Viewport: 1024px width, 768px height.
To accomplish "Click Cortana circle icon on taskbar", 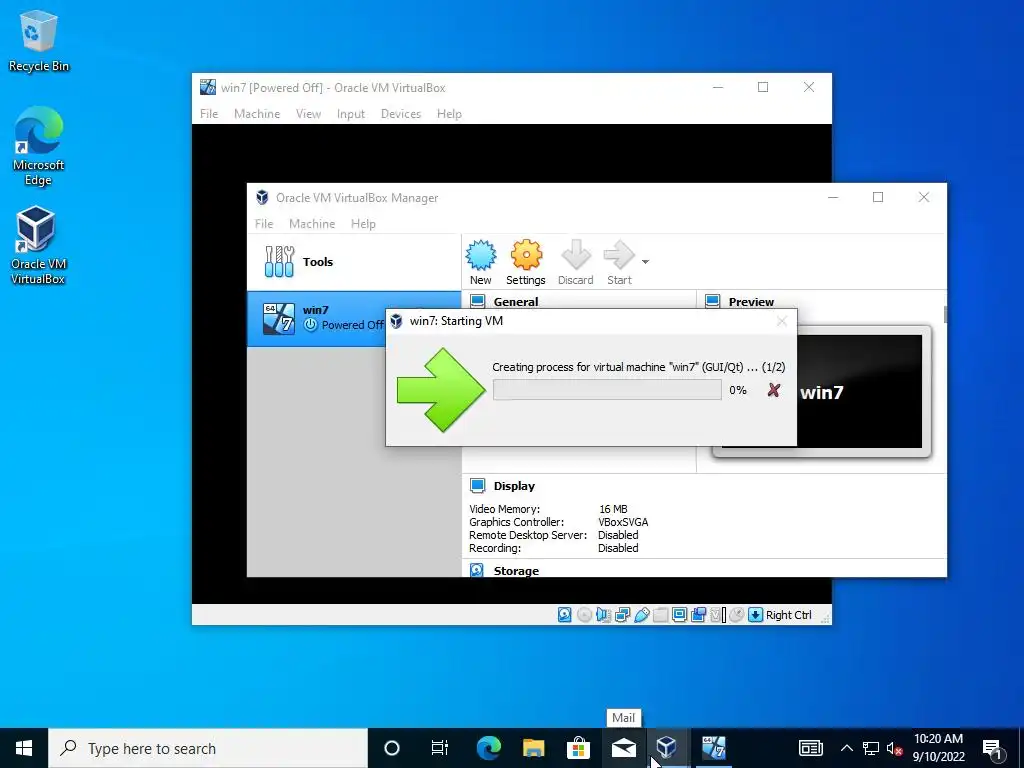I will pos(392,748).
